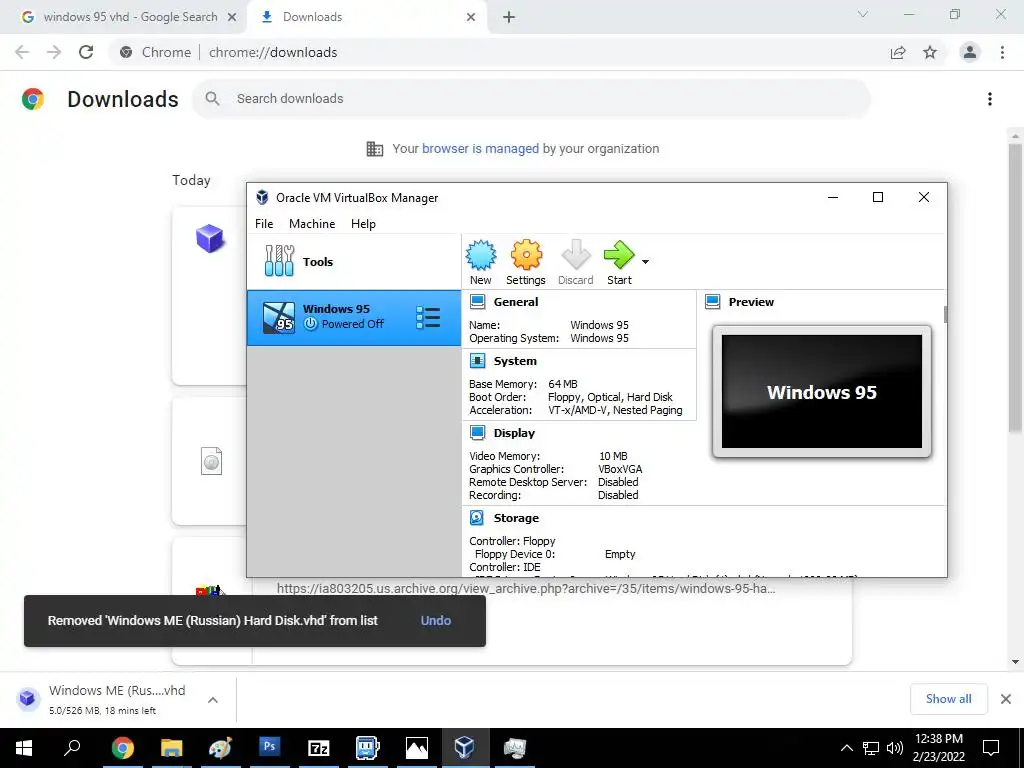This screenshot has width=1024, height=768.
Task: Click the System chip icon
Action: 477,361
